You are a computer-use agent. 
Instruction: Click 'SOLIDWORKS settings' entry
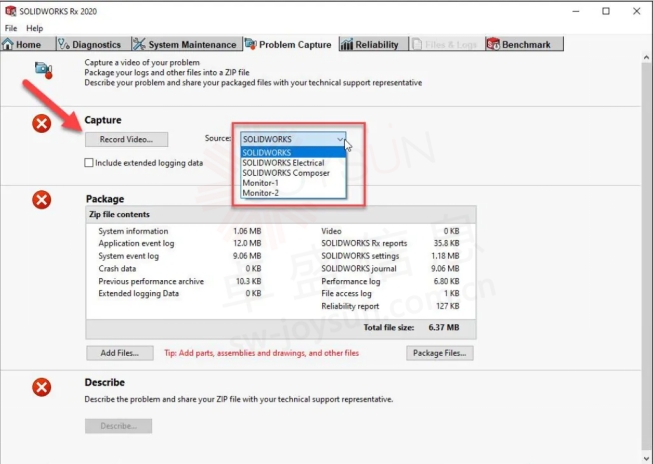tap(360, 256)
